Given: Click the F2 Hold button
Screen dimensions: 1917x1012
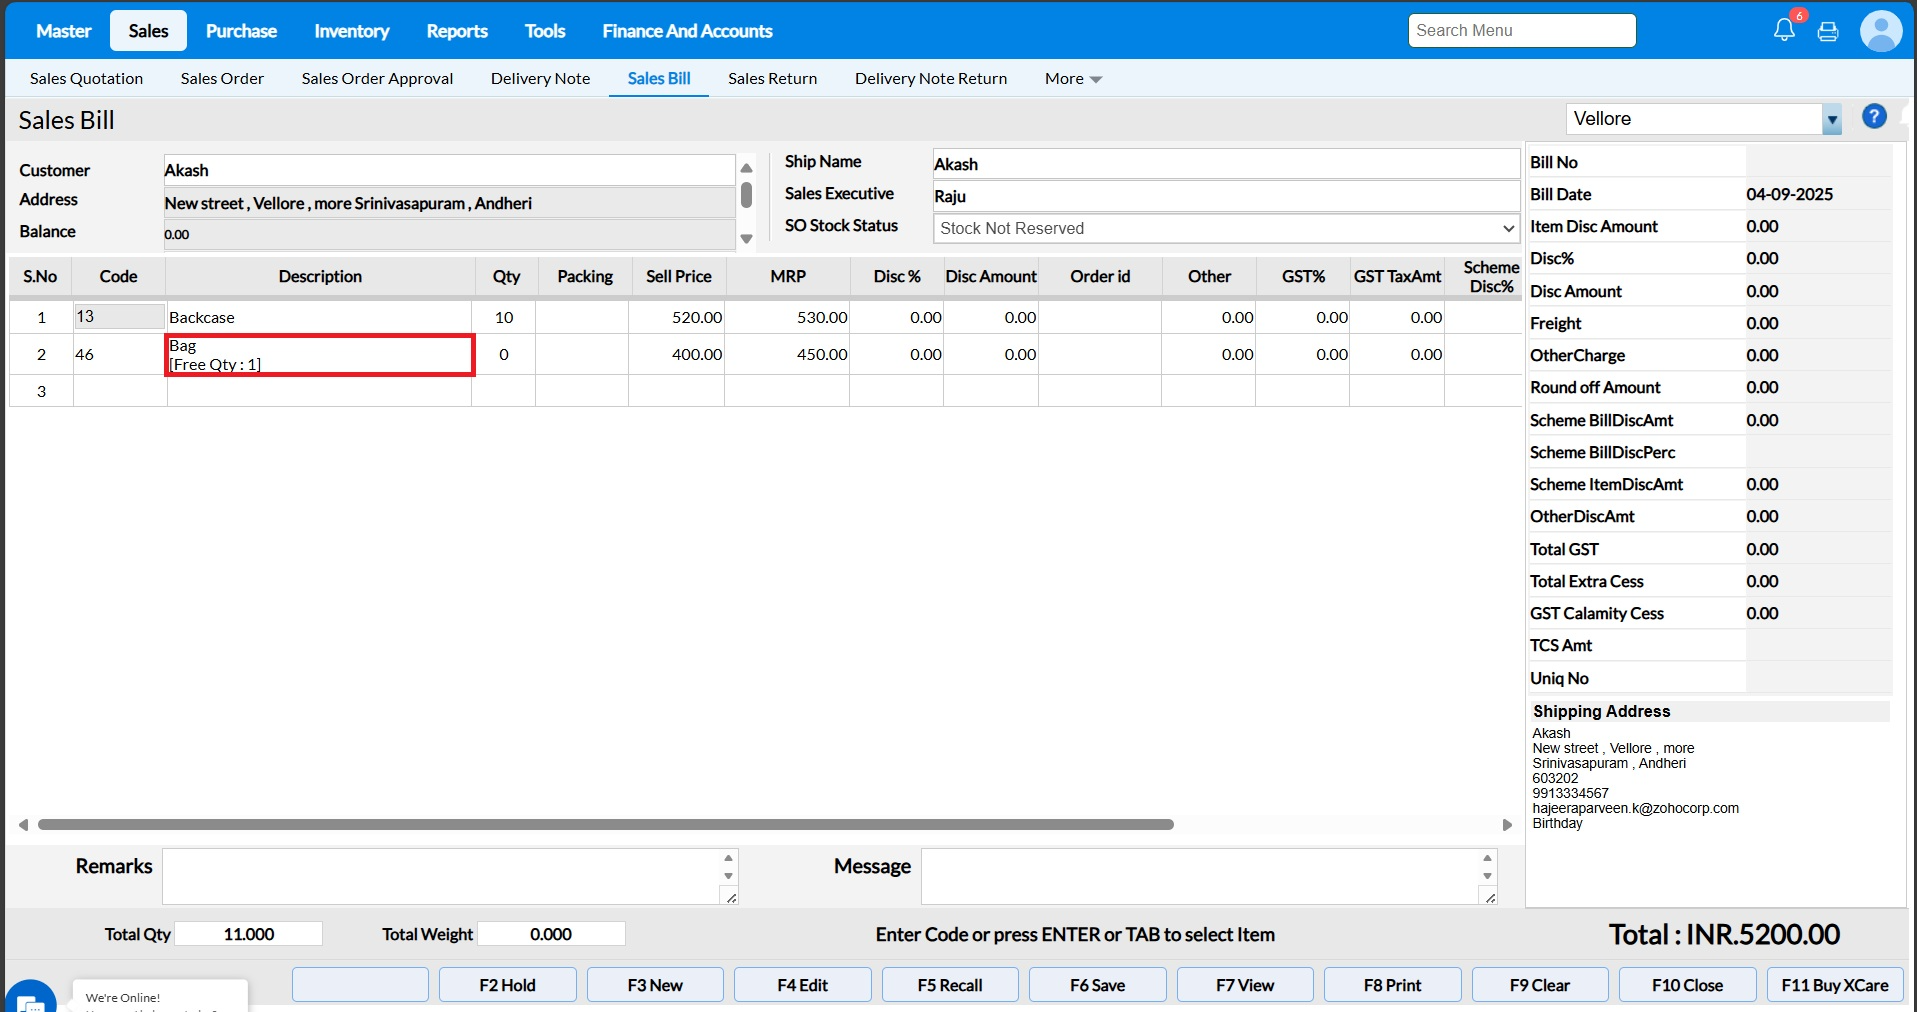Looking at the screenshot, I should (507, 985).
